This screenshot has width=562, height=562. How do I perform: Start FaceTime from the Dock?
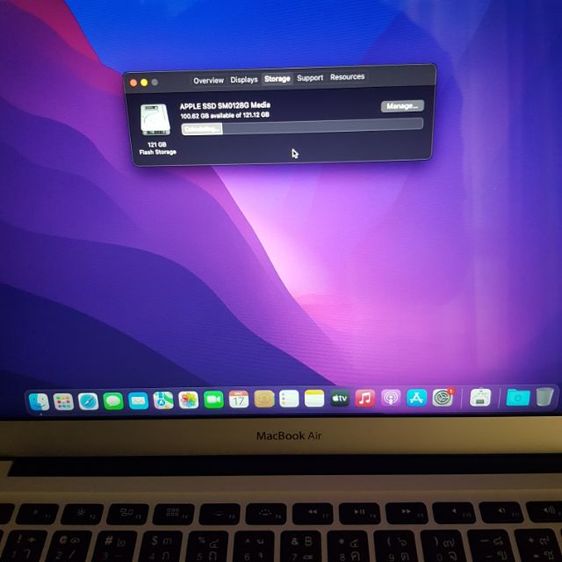(214, 399)
